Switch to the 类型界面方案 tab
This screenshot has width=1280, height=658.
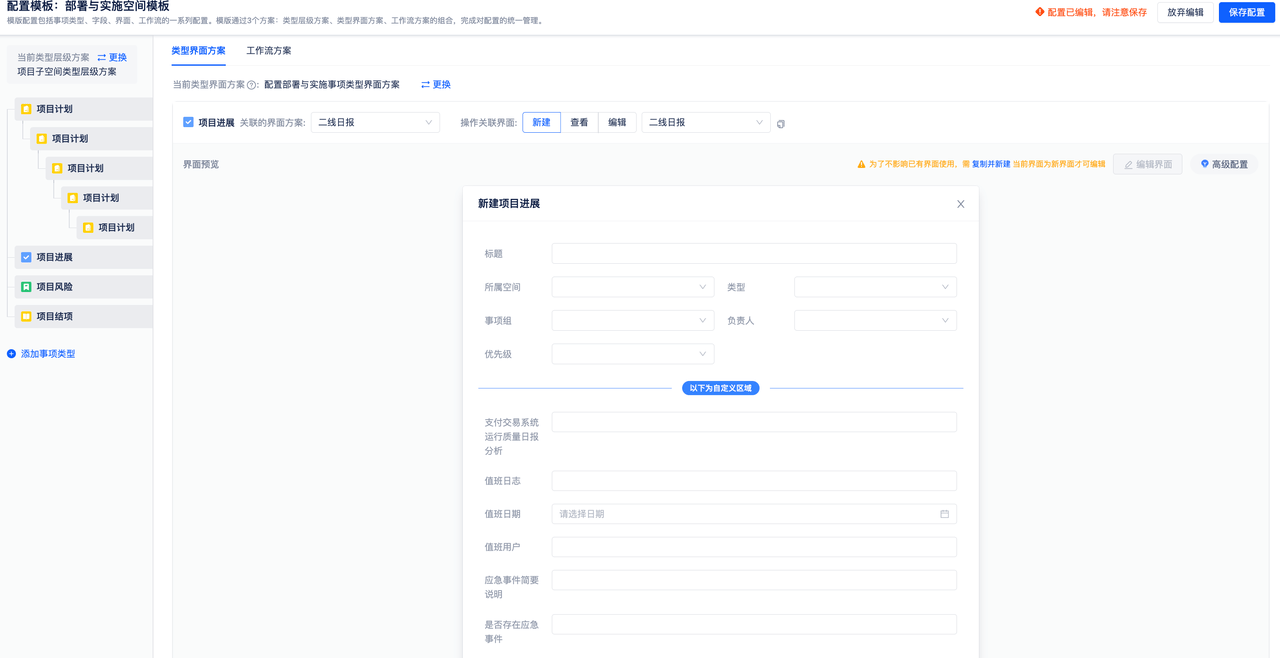[198, 50]
